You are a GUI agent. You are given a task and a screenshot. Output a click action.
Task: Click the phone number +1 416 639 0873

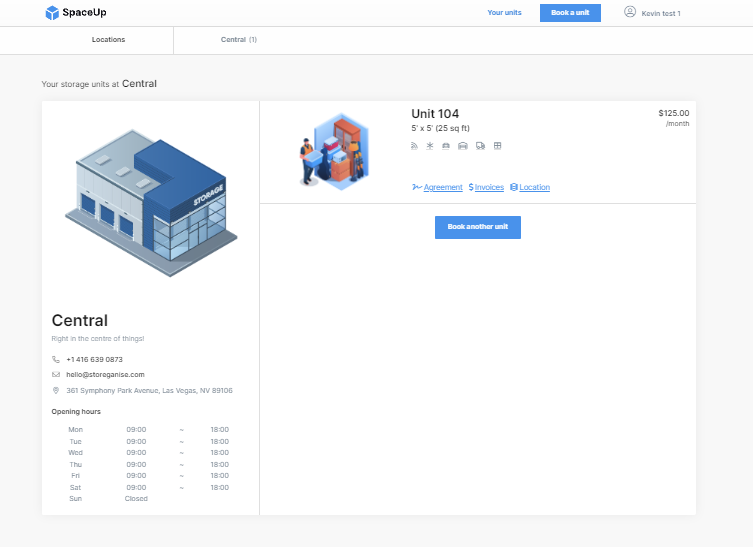pyautogui.click(x=95, y=359)
